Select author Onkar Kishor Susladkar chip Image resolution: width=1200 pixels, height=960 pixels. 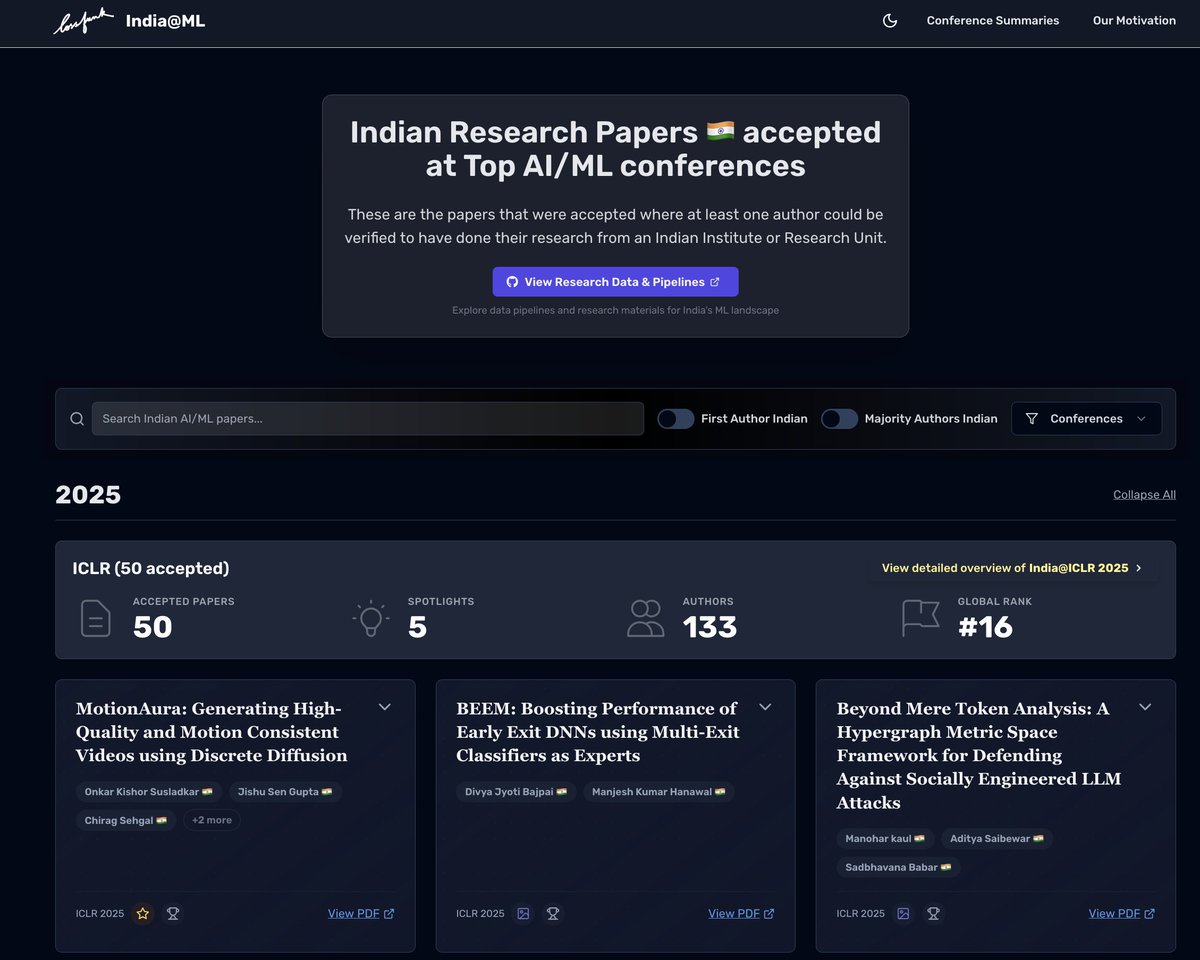pyautogui.click(x=148, y=792)
